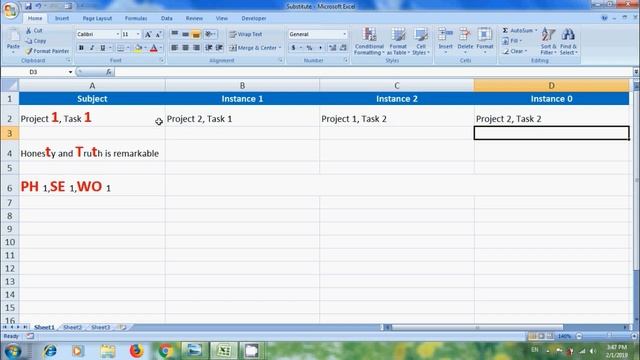
Task: Switch to the Data tab
Action: pyautogui.click(x=167, y=18)
